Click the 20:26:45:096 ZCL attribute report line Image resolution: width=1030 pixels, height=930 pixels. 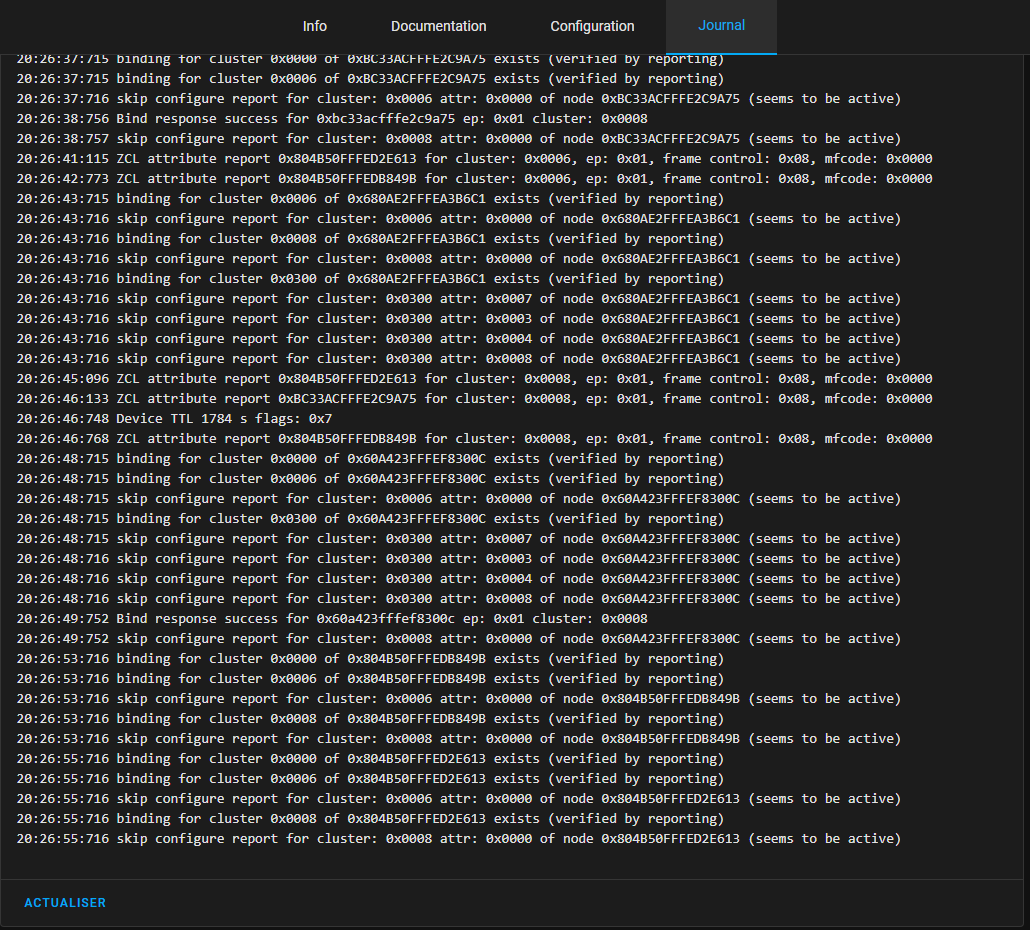[474, 379]
